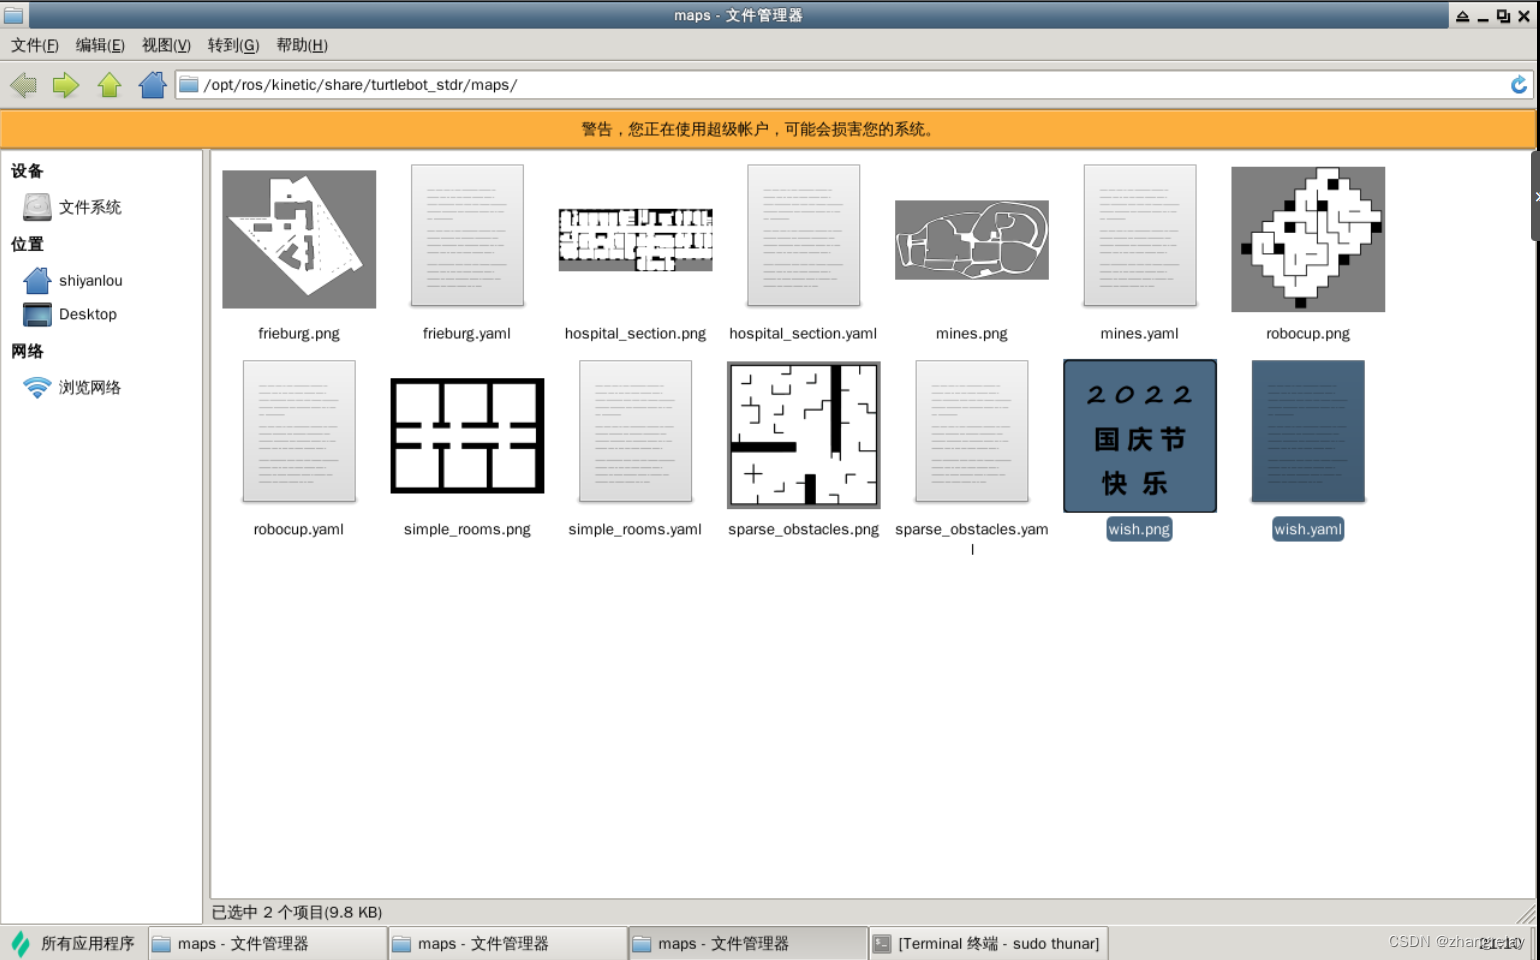Click the frieburg.png filename label

pos(299,334)
